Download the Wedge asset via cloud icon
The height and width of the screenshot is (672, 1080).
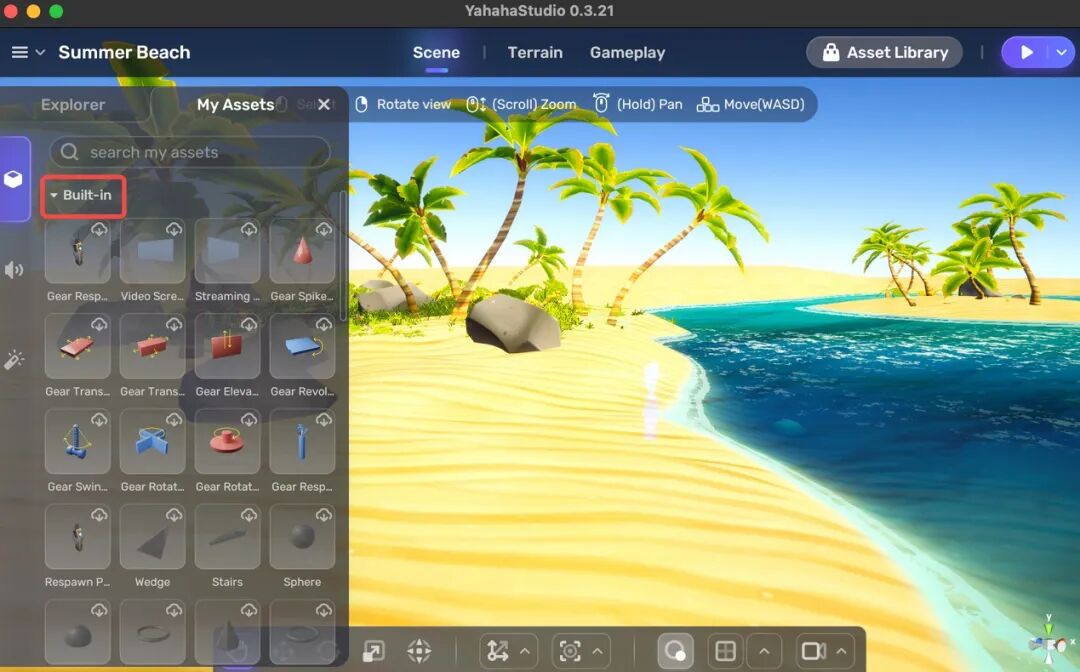(174, 514)
